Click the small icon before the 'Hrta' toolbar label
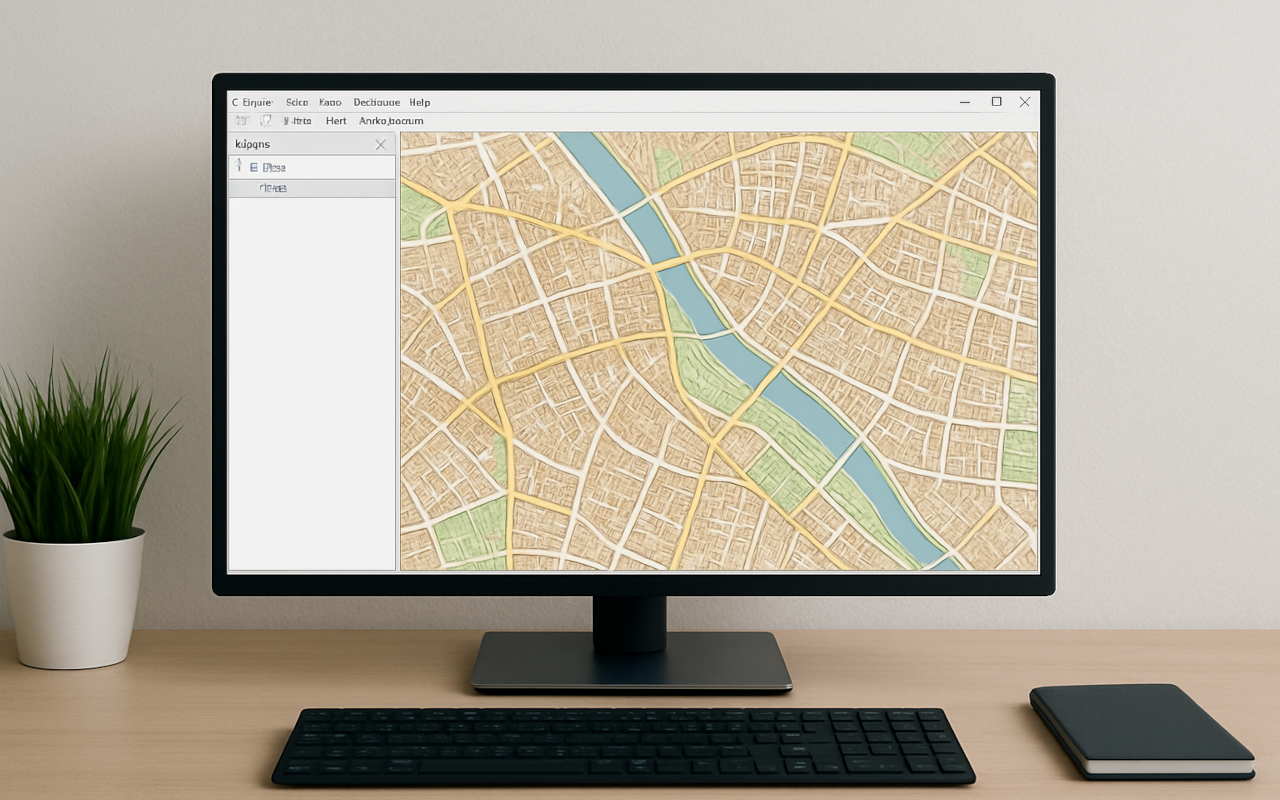This screenshot has height=800, width=1280. [286, 121]
